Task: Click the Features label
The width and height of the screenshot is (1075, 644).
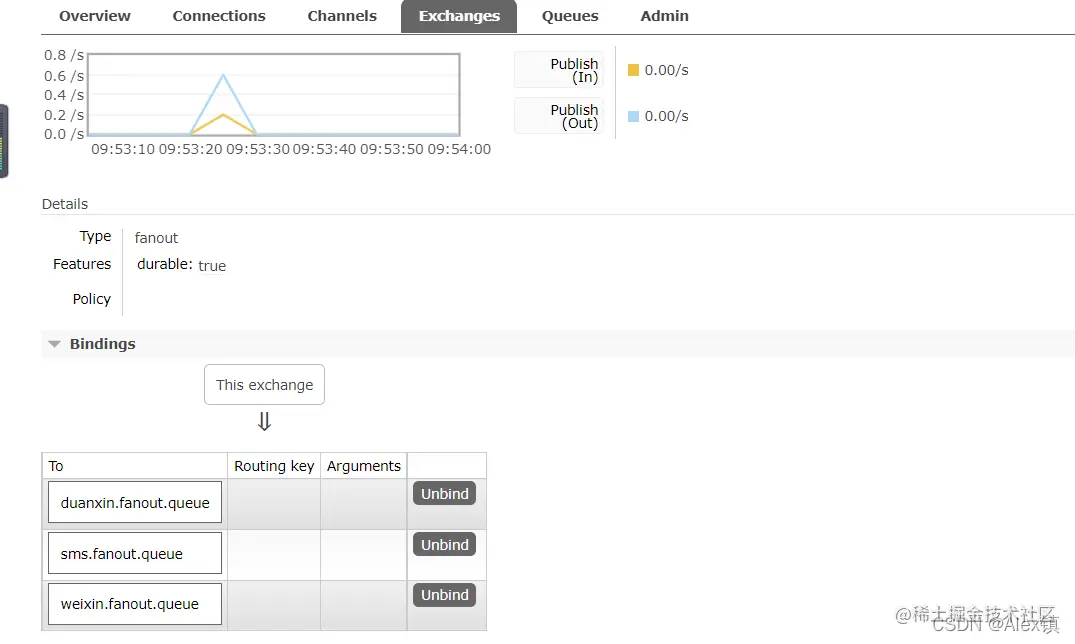Action: click(x=82, y=264)
